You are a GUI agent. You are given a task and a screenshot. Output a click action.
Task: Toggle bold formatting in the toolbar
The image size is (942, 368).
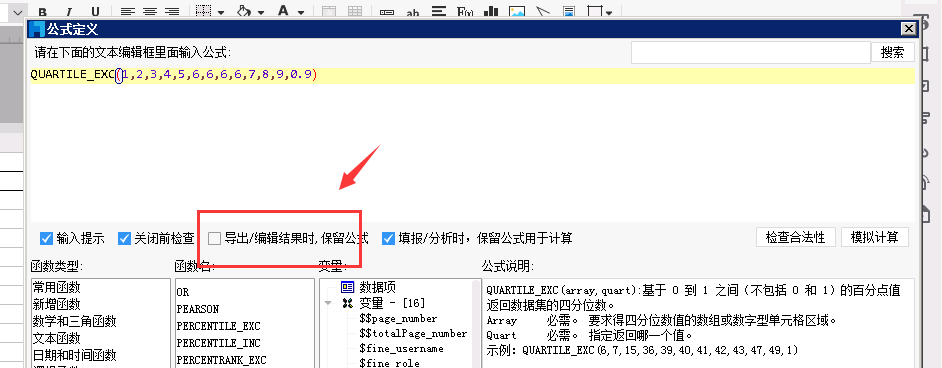pyautogui.click(x=43, y=11)
